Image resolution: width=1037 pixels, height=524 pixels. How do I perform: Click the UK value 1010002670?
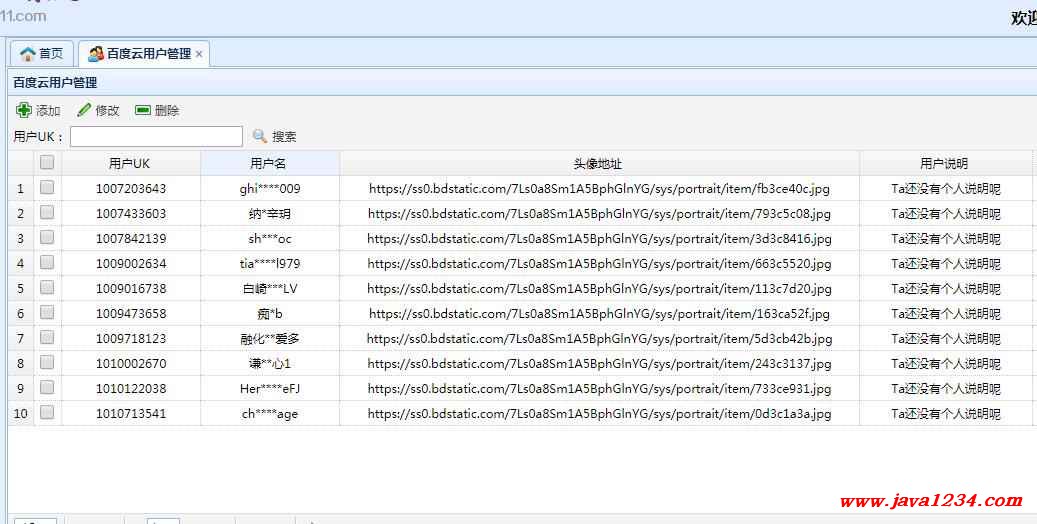pos(131,363)
